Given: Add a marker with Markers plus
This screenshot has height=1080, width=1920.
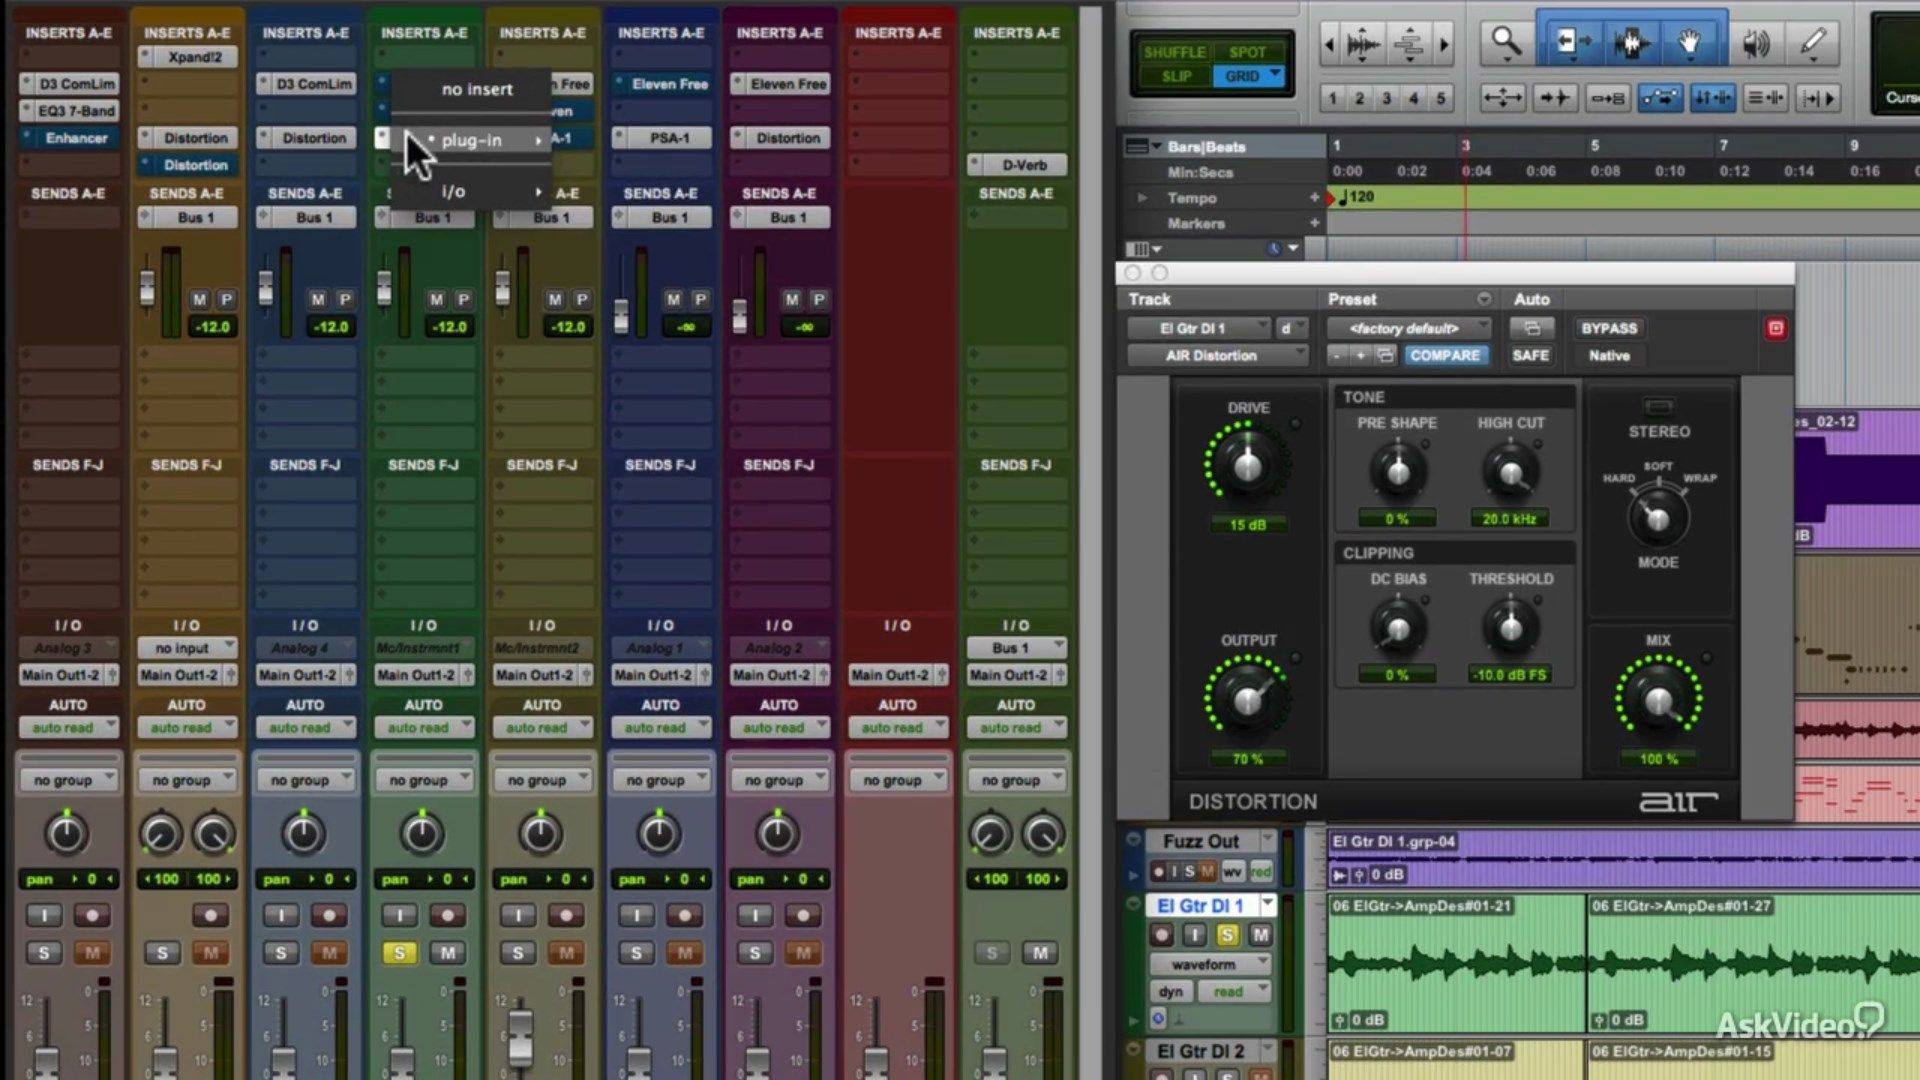Looking at the screenshot, I should [1314, 223].
